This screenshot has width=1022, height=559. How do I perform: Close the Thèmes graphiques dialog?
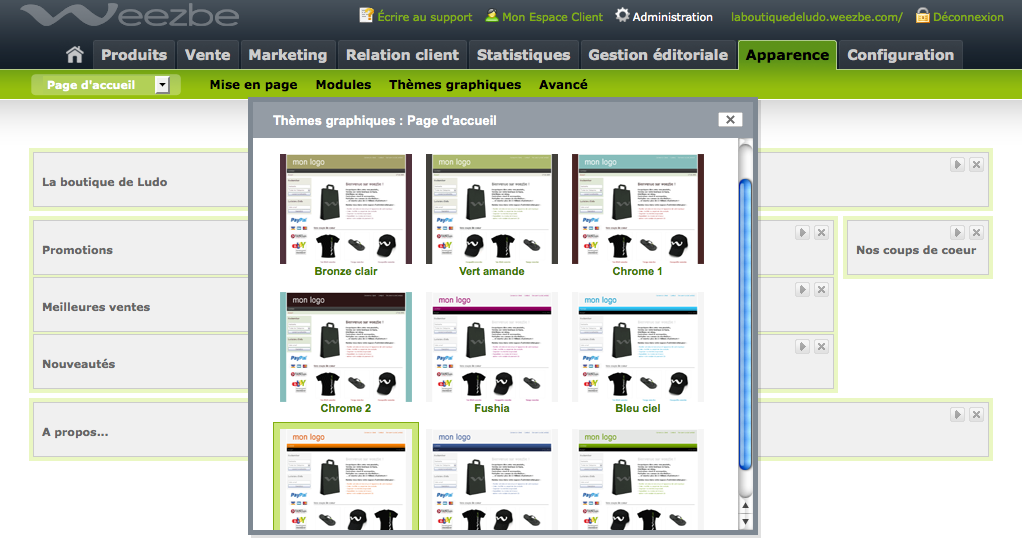730,120
